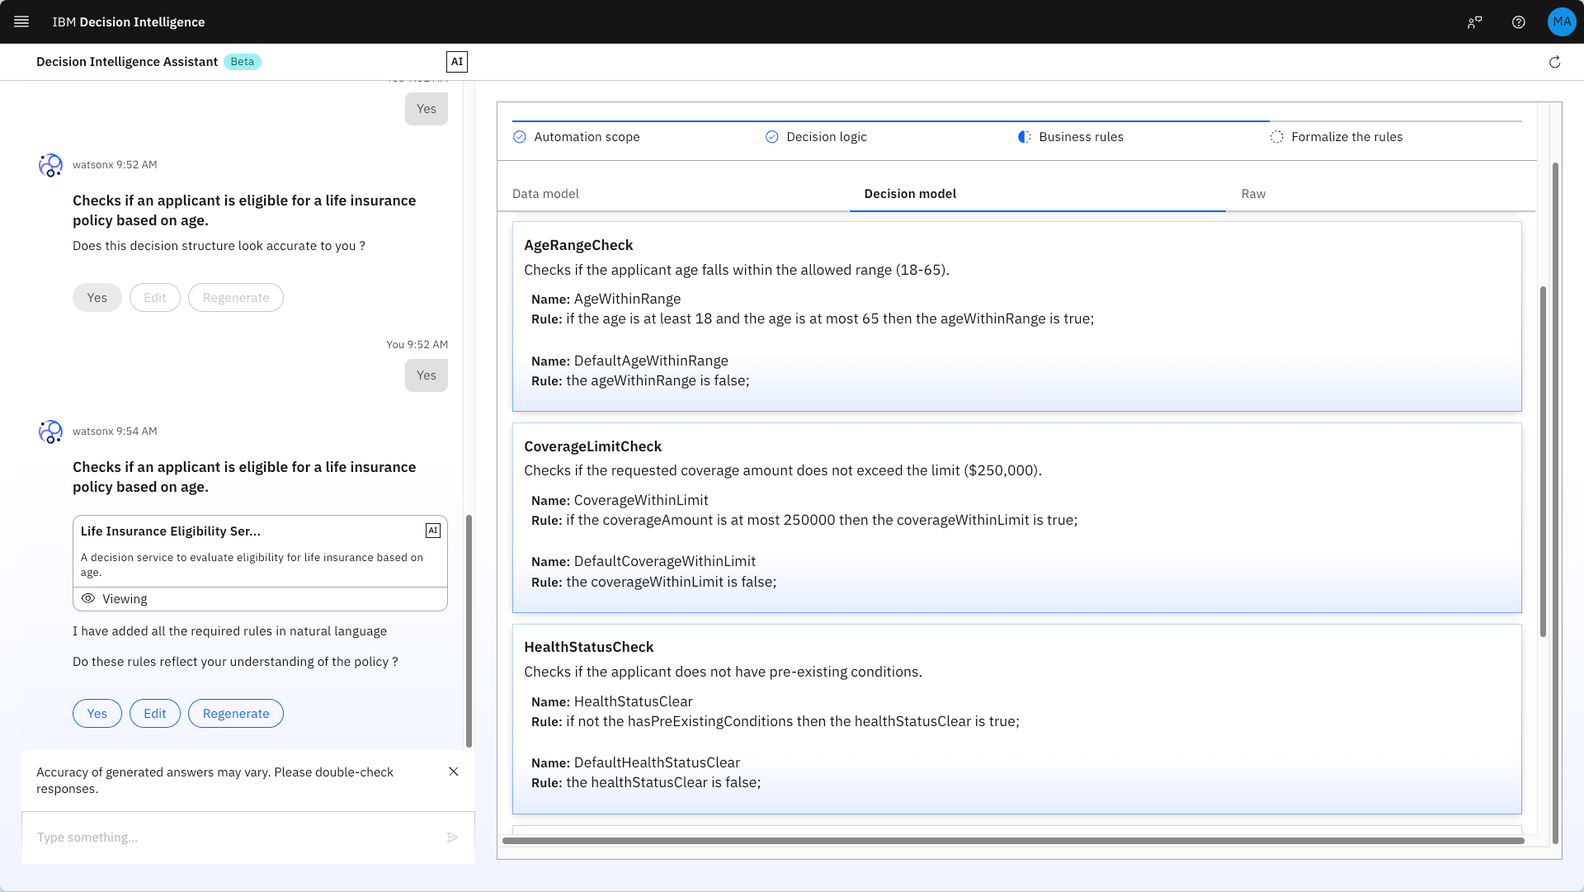Switch to the Raw tab

pyautogui.click(x=1253, y=194)
